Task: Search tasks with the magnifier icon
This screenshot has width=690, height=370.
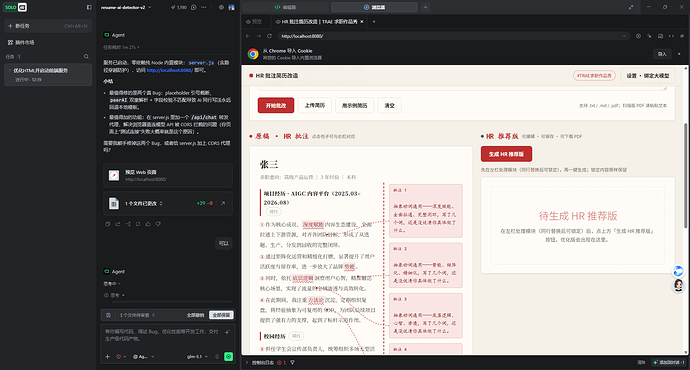Action: 86,56
